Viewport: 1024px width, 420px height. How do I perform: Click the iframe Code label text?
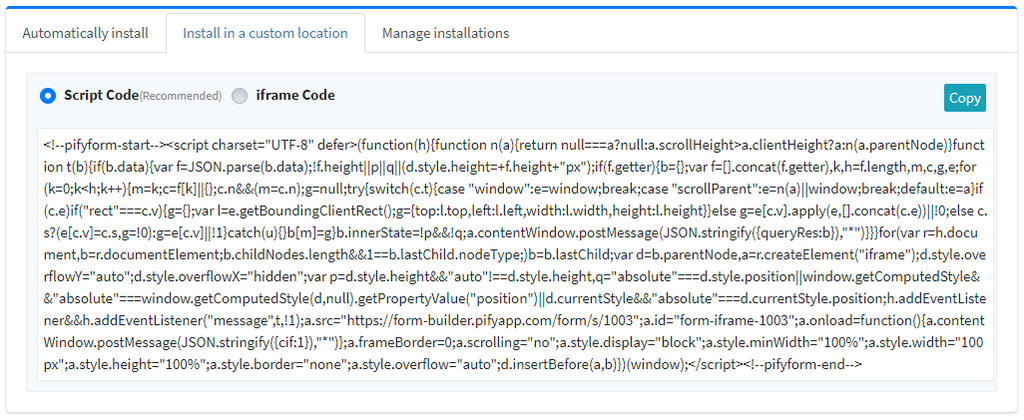295,96
